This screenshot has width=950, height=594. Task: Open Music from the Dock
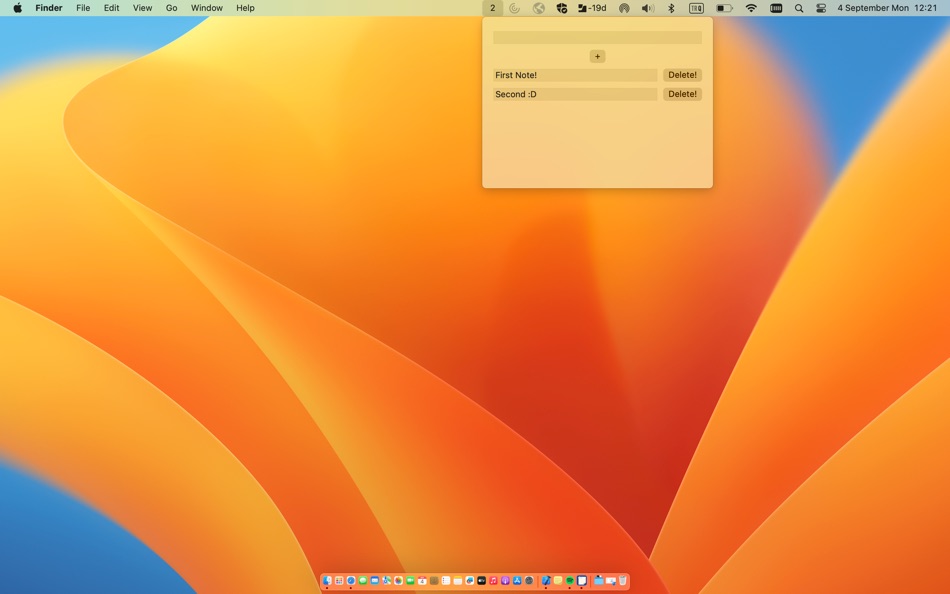(492, 580)
